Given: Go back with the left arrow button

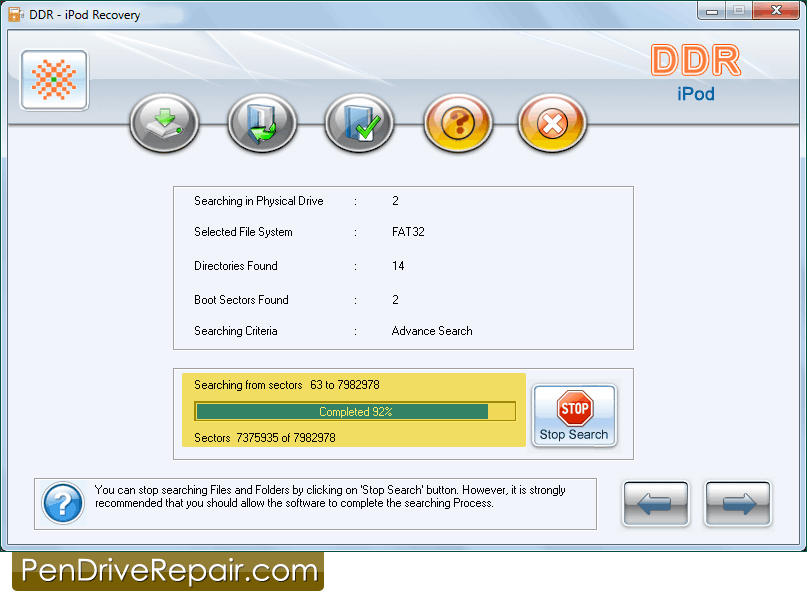Looking at the screenshot, I should (656, 503).
